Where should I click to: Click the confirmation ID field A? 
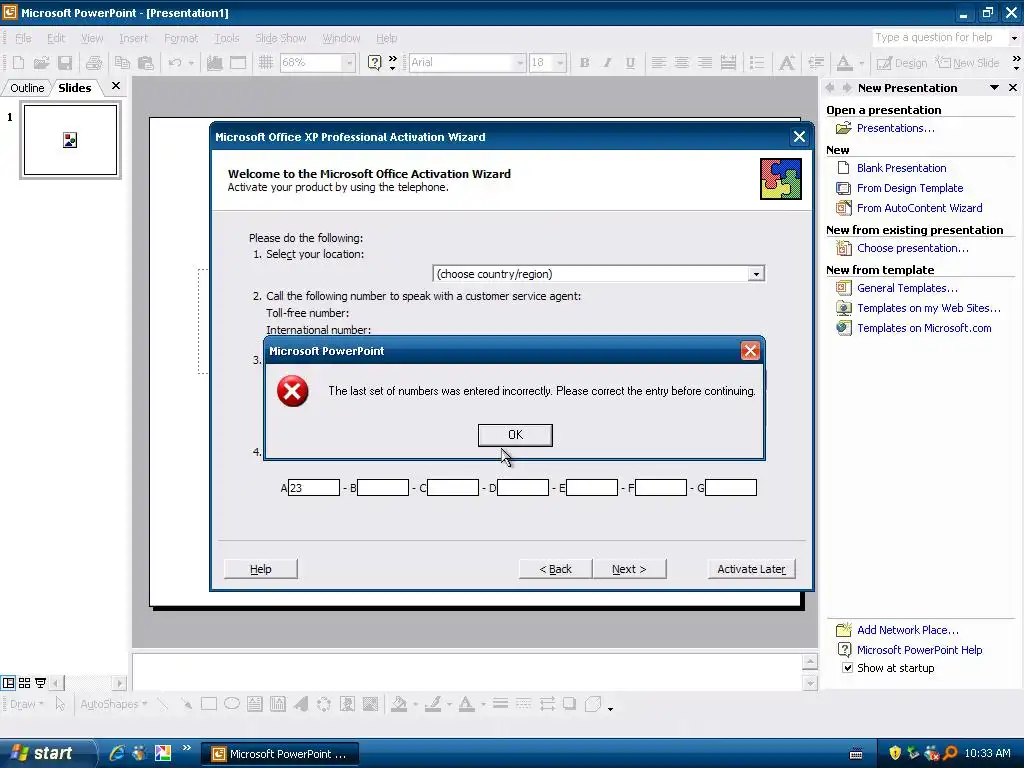(313, 488)
